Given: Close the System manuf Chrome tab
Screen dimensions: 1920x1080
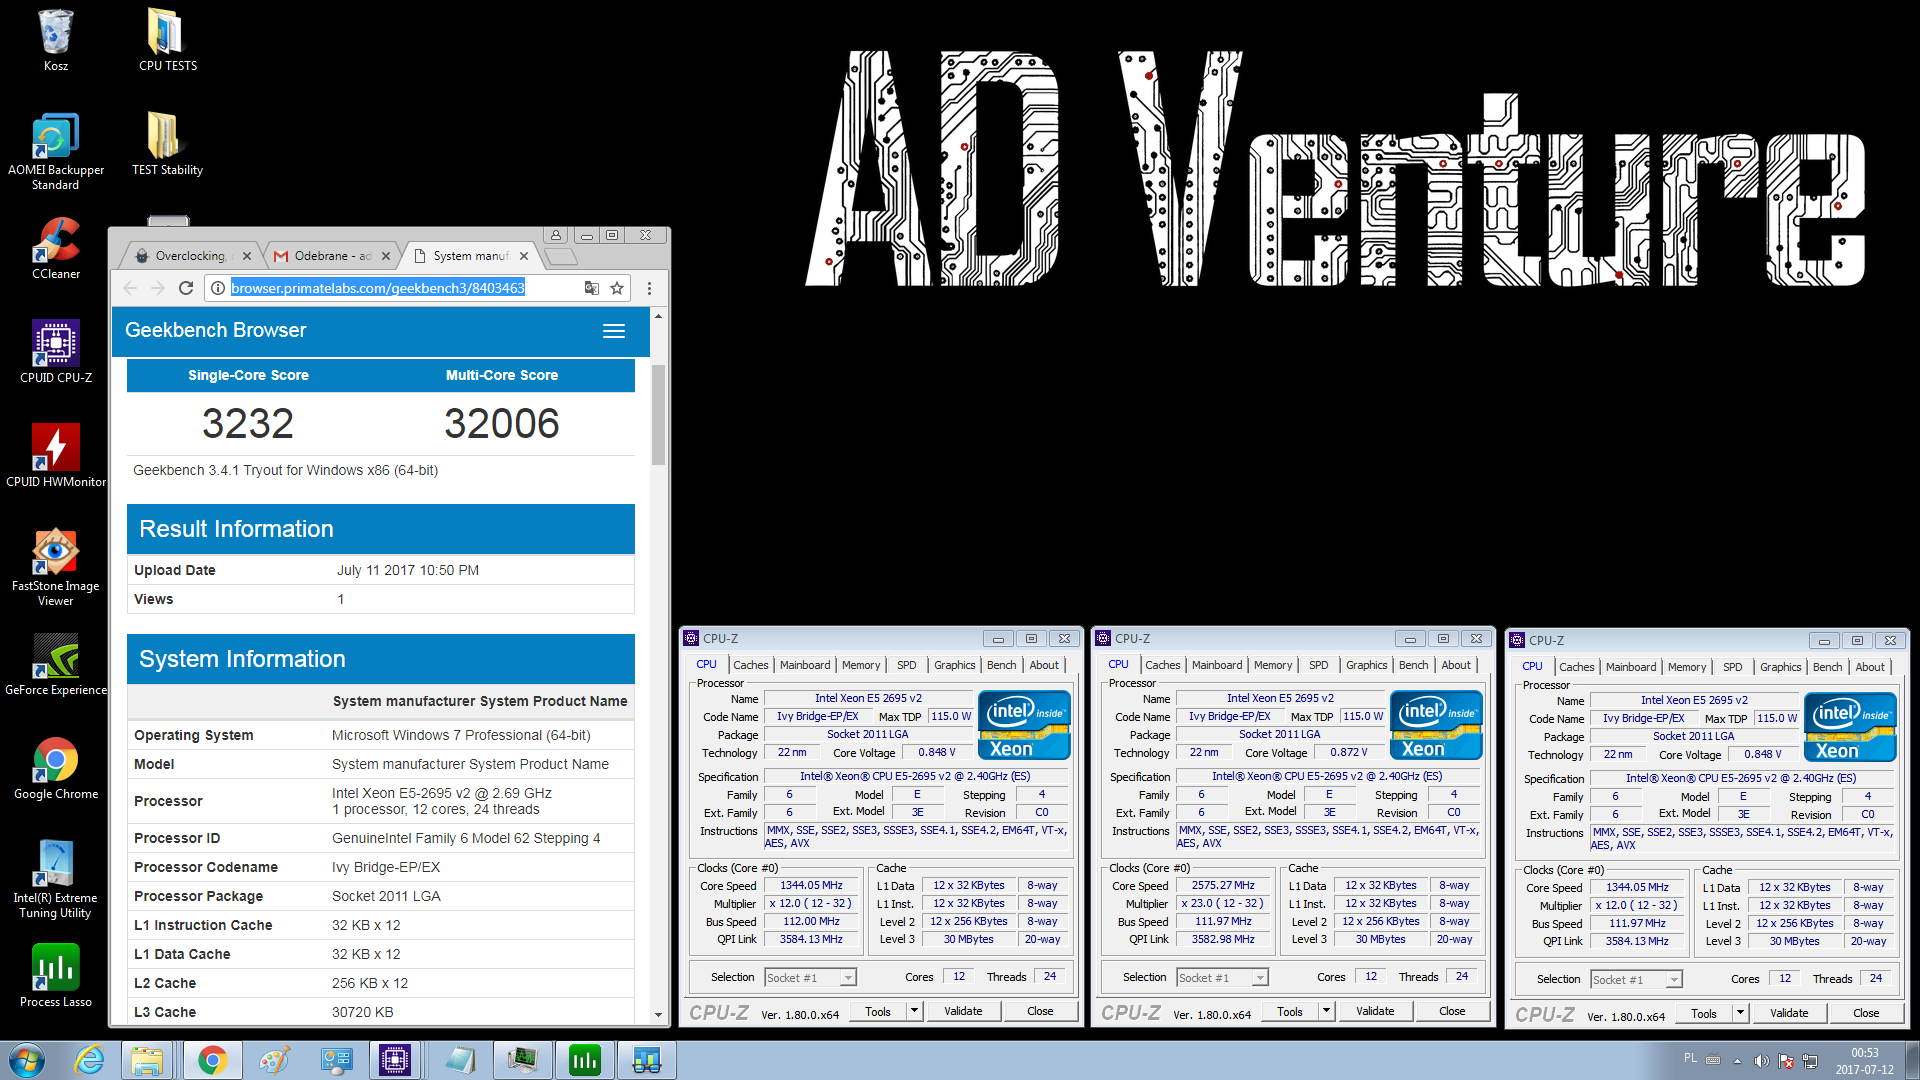Looking at the screenshot, I should 524,256.
